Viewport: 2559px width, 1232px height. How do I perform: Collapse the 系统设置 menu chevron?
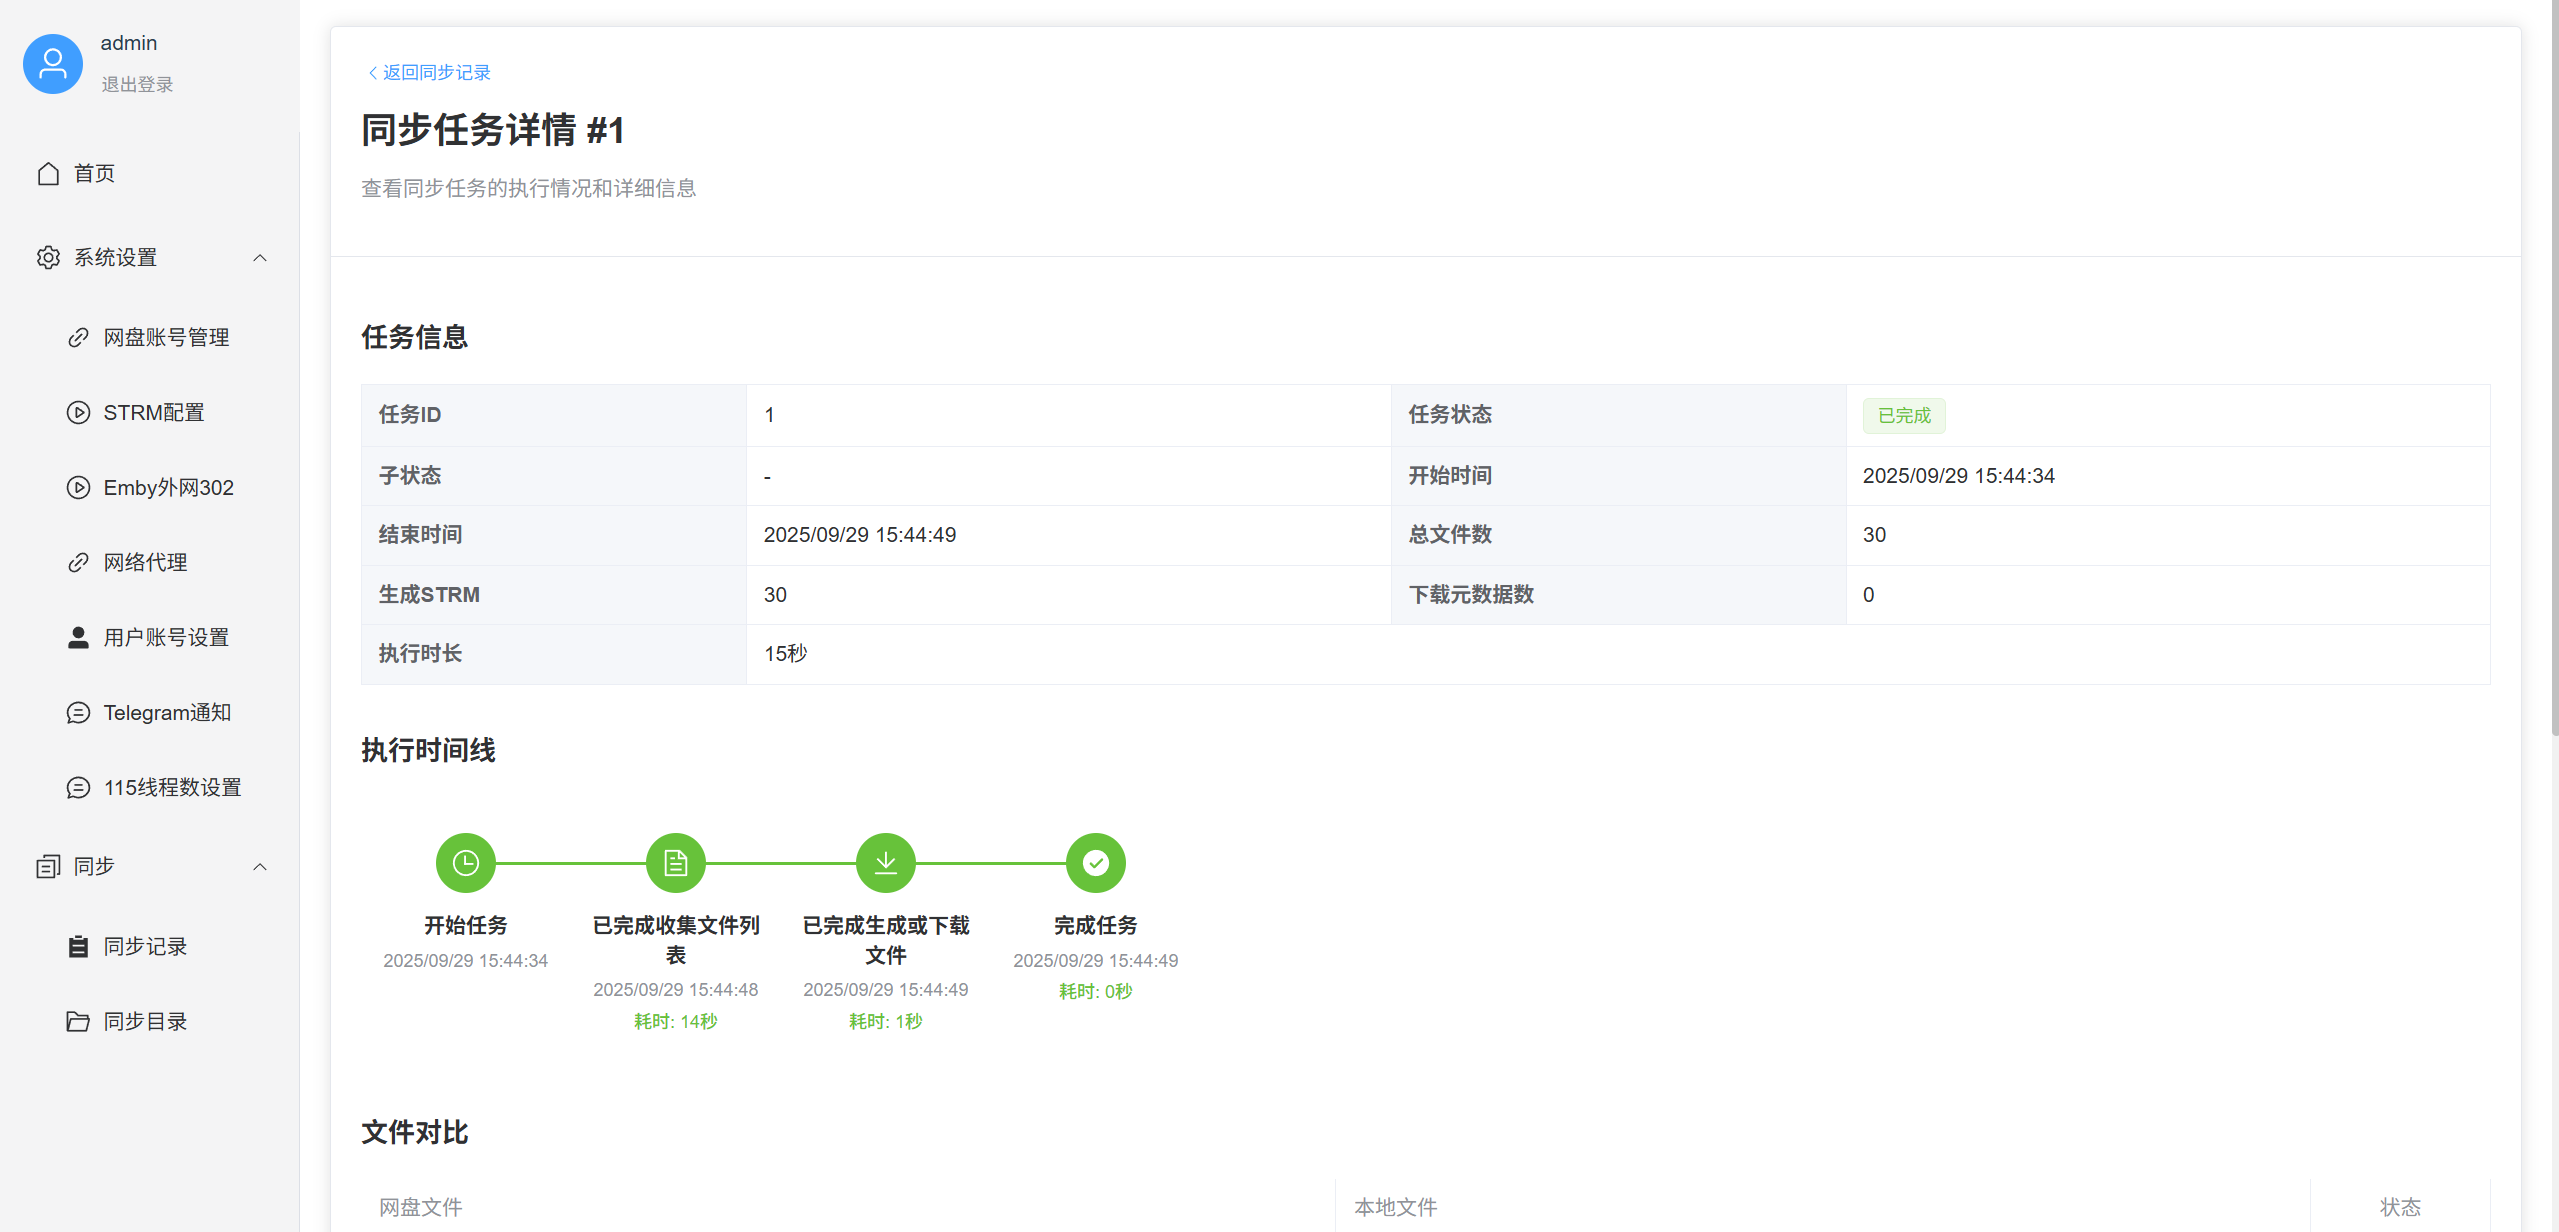click(x=260, y=258)
